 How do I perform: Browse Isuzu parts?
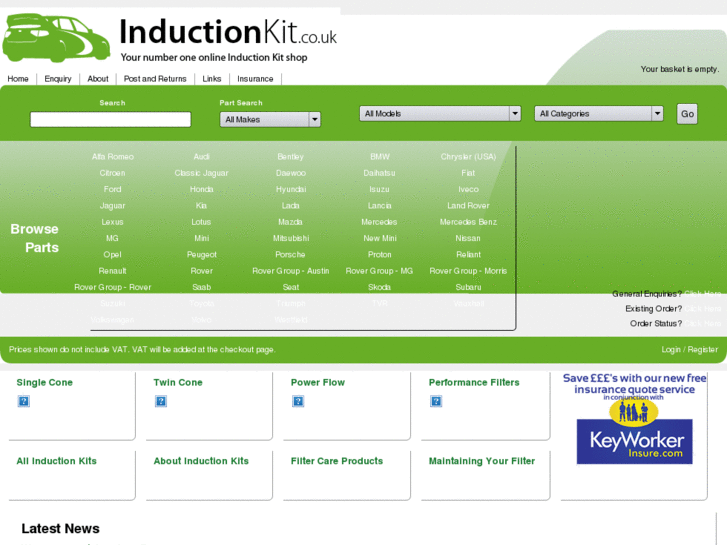pos(379,189)
